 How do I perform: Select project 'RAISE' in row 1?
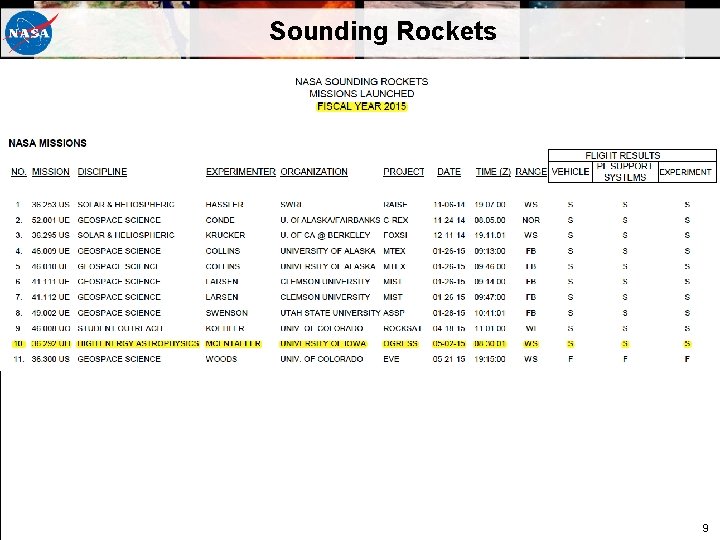pos(395,204)
